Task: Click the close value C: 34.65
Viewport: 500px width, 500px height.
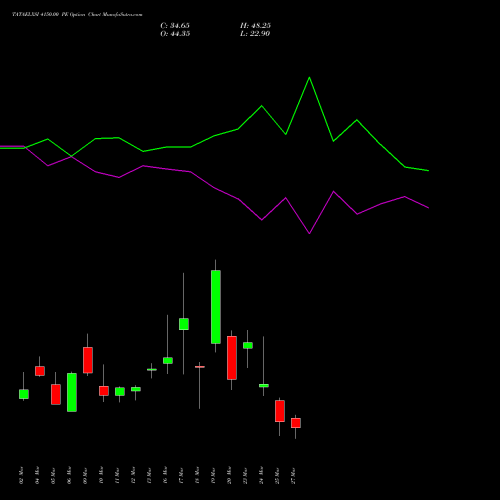Action: pyautogui.click(x=175, y=26)
